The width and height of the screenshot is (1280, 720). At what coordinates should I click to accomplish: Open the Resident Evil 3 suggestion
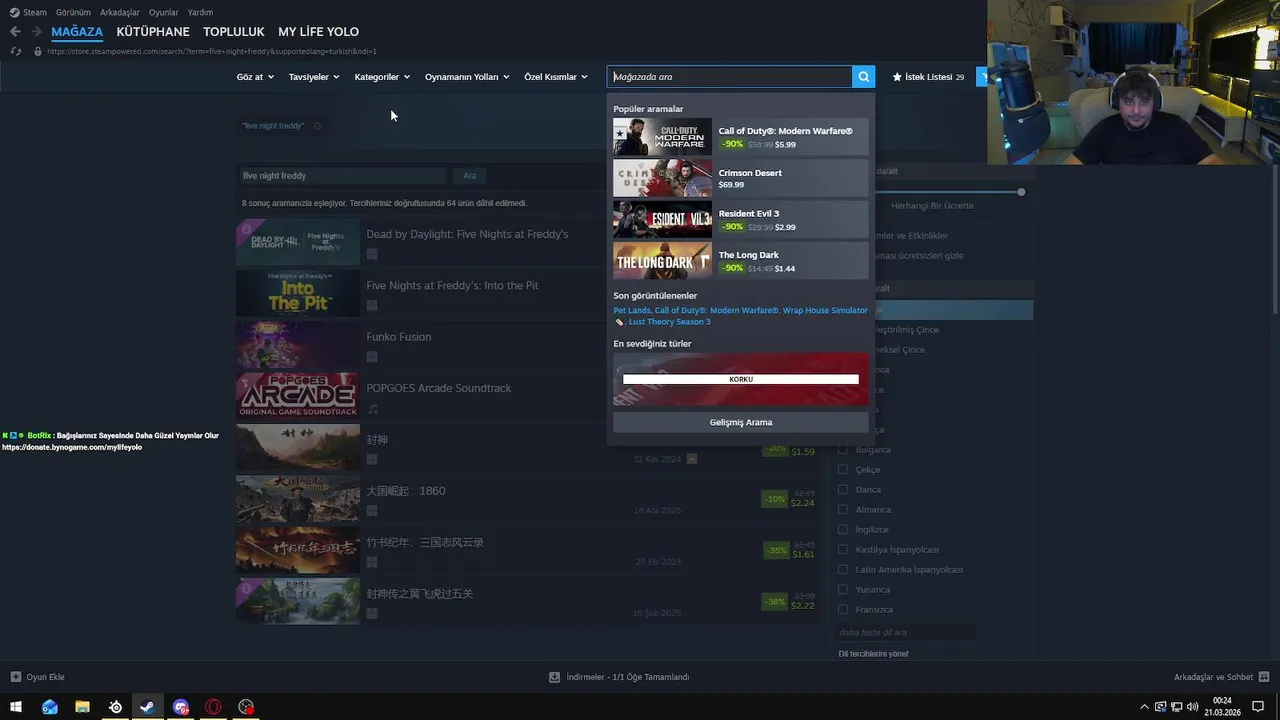pos(741,219)
